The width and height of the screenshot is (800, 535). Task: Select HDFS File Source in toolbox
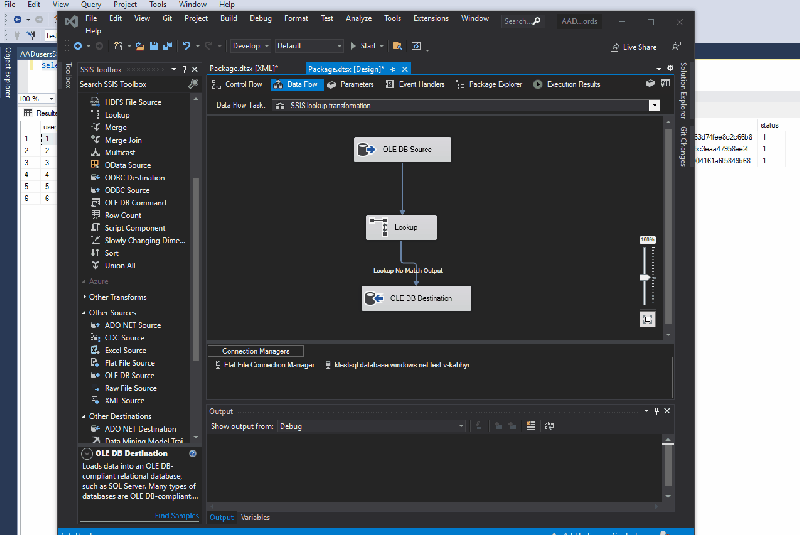point(133,103)
